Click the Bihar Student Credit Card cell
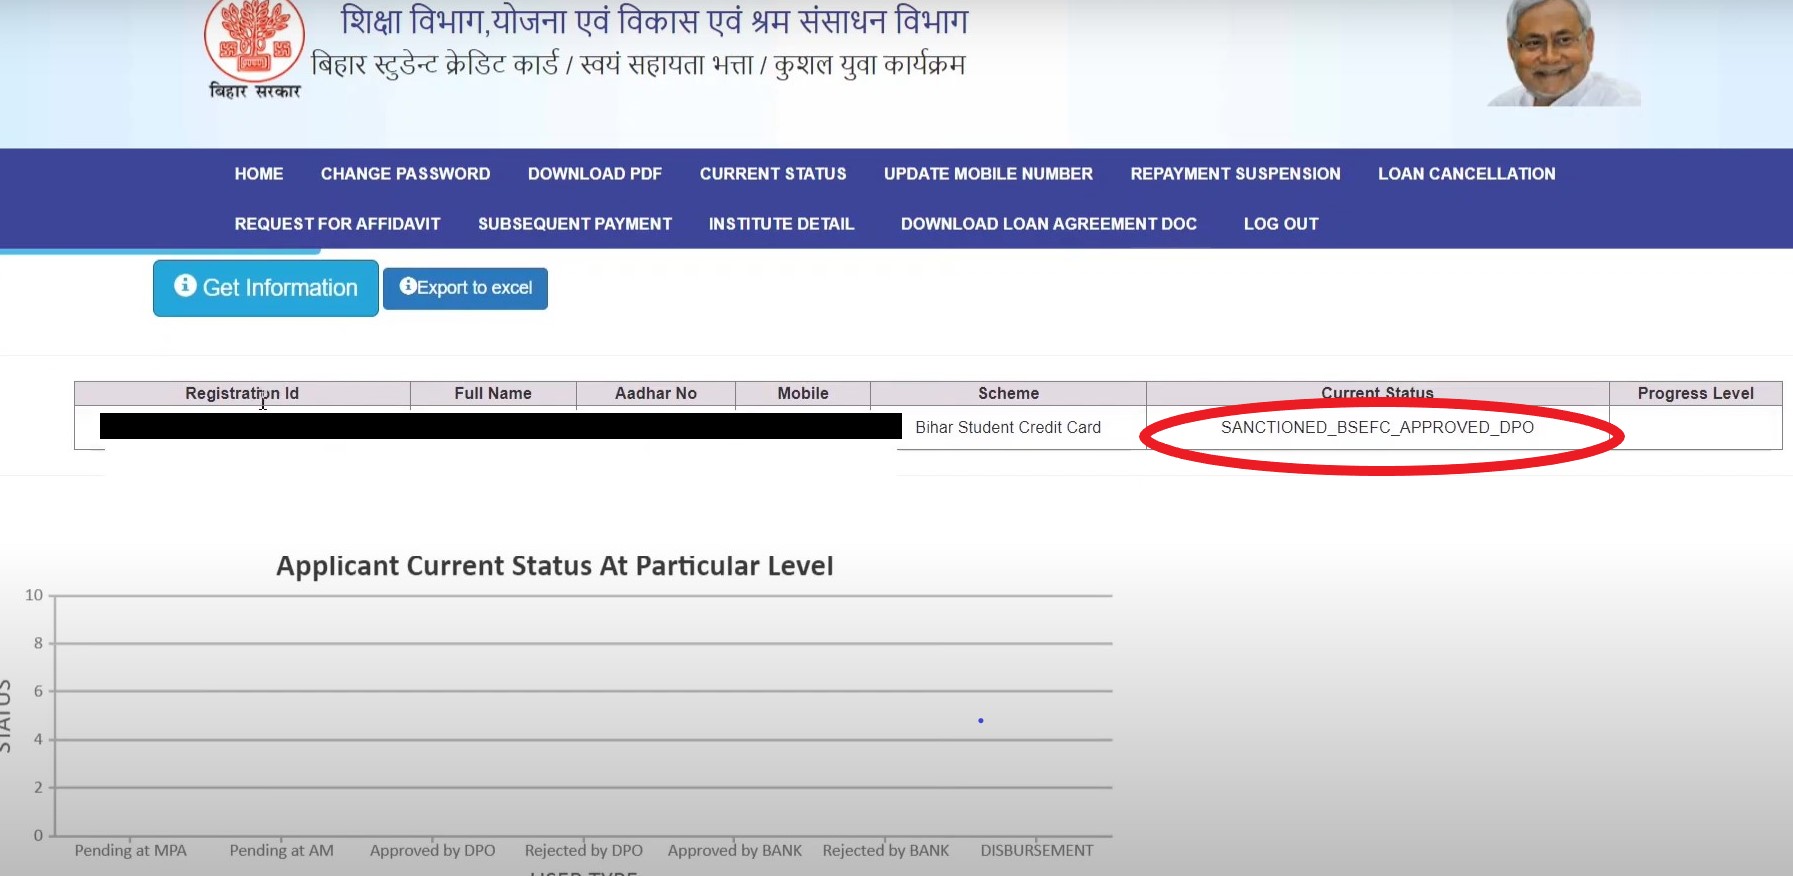This screenshot has width=1793, height=876. [1008, 427]
